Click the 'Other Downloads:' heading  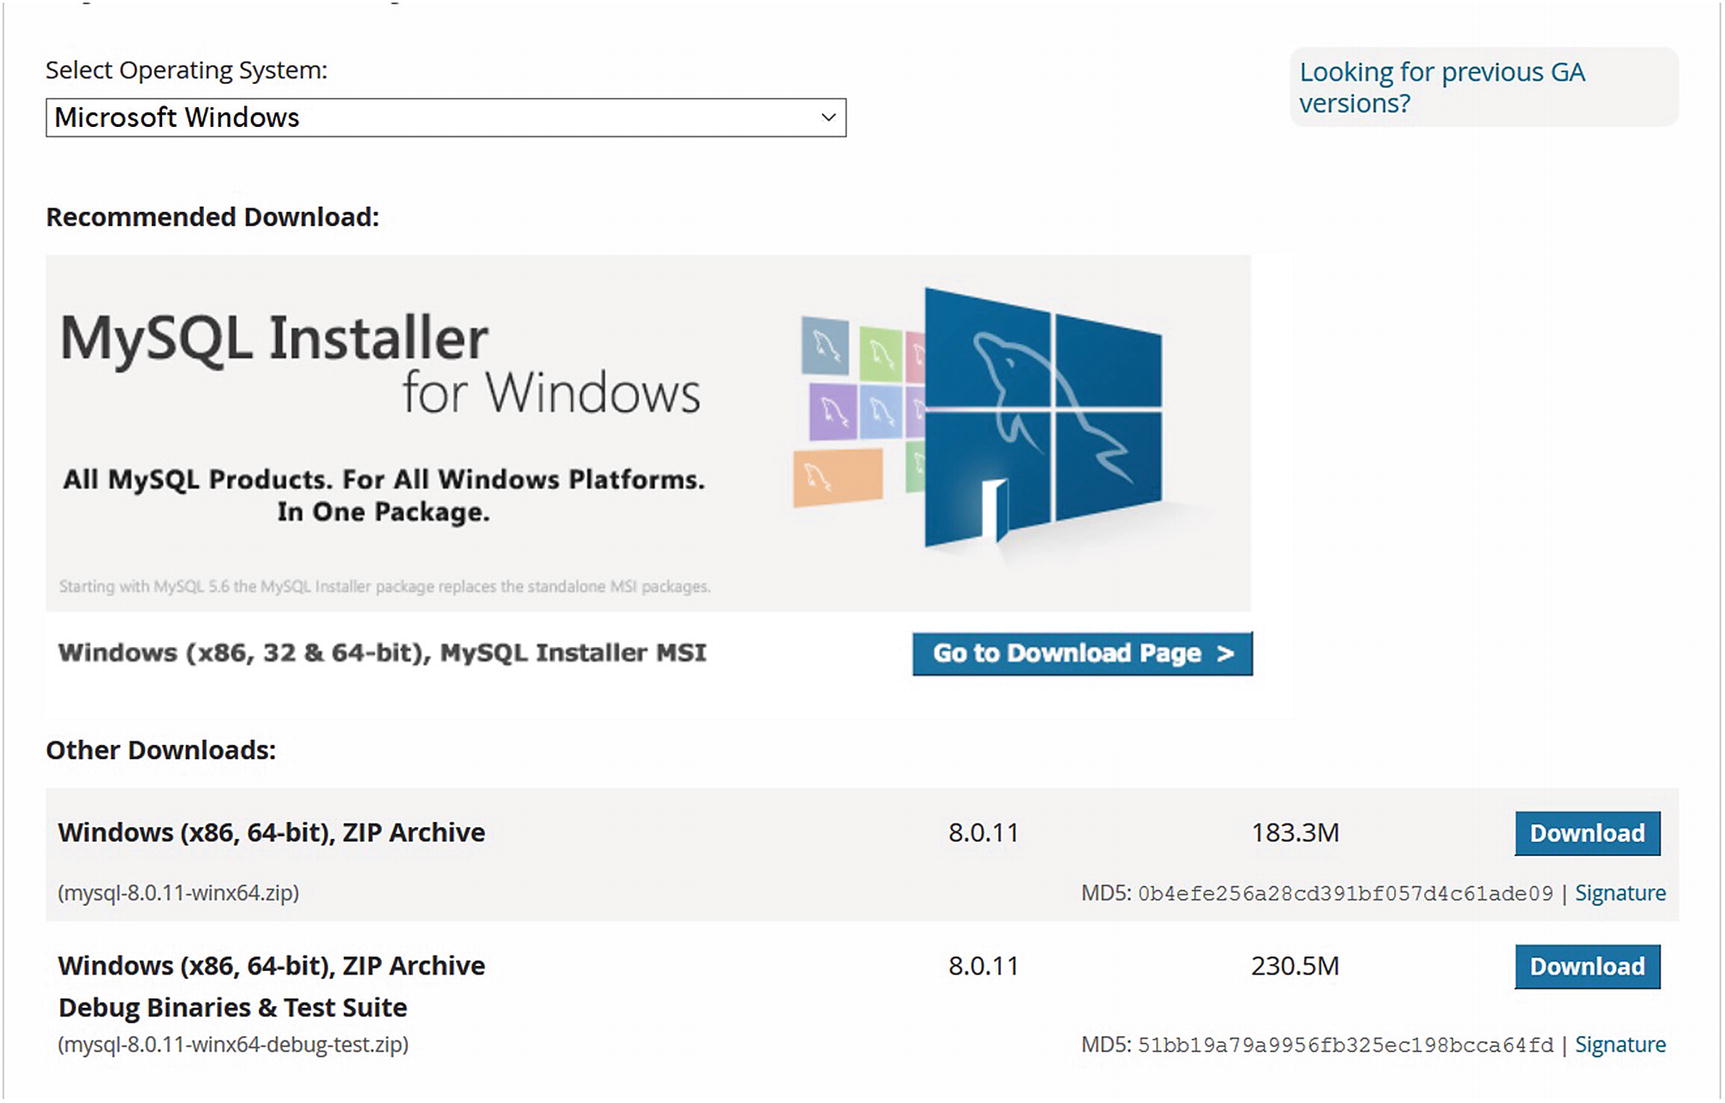[x=161, y=750]
